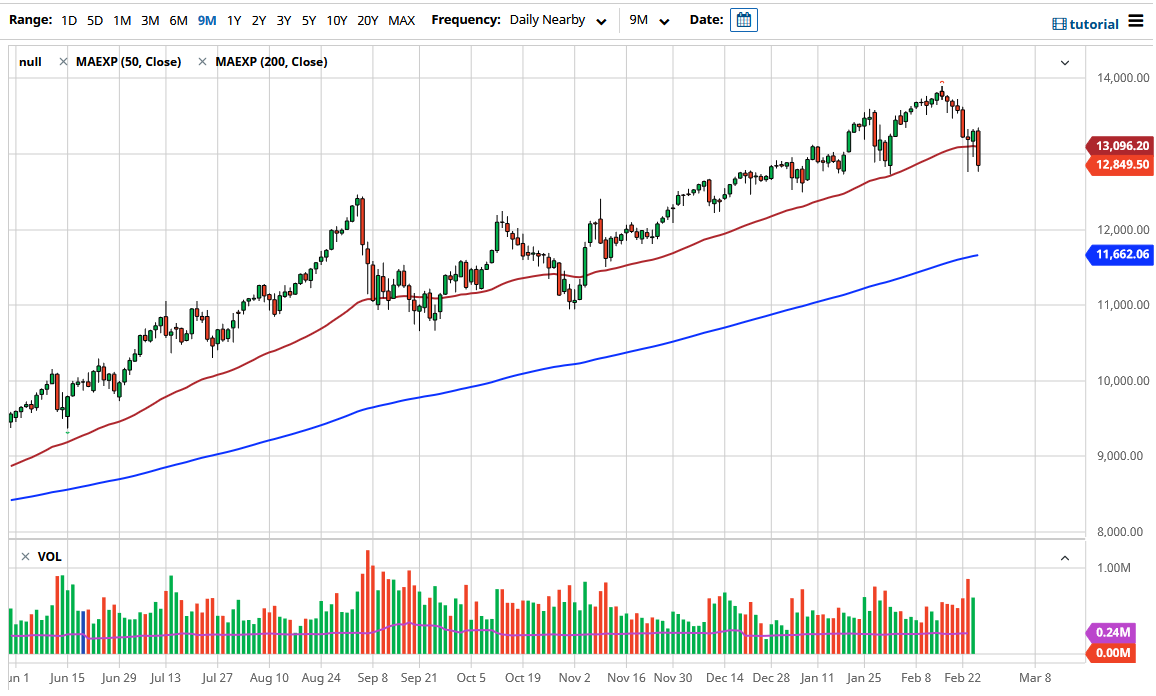Open the Frequency Daily Nearby dropdown
The image size is (1156, 696).
557,20
